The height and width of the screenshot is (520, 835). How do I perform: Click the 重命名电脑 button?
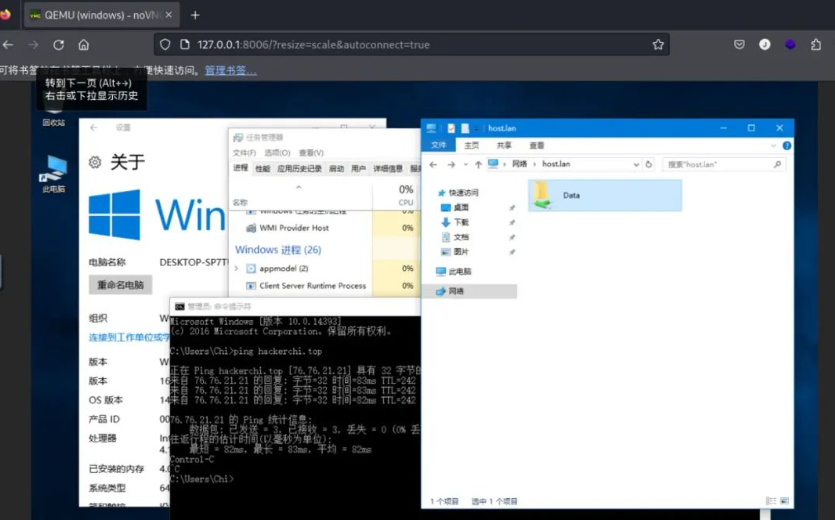tap(120, 285)
